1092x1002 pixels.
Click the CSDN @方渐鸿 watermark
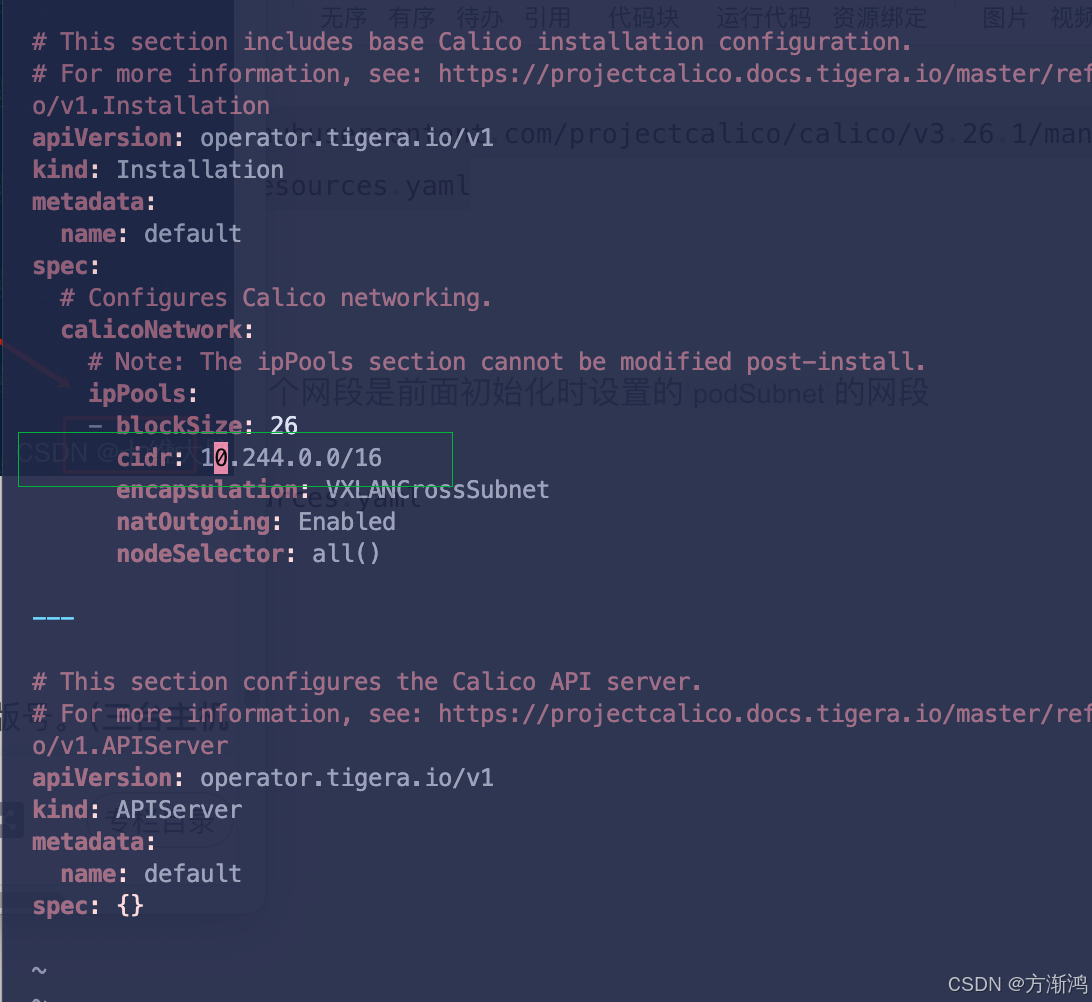1017,984
